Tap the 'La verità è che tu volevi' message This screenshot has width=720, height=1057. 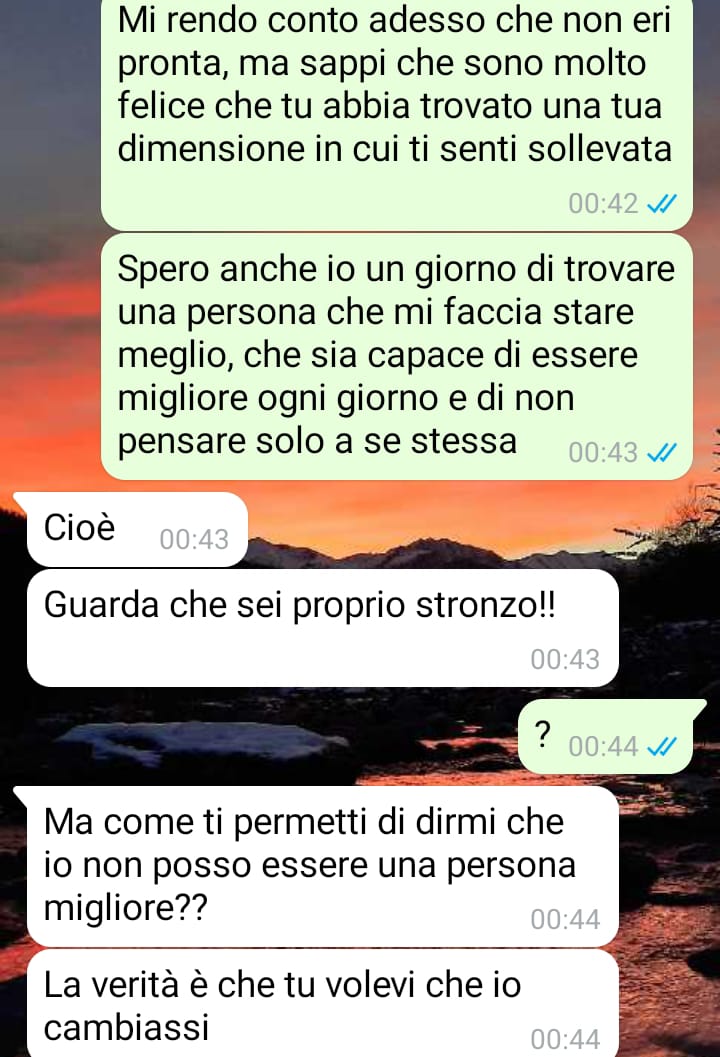click(x=322, y=1003)
